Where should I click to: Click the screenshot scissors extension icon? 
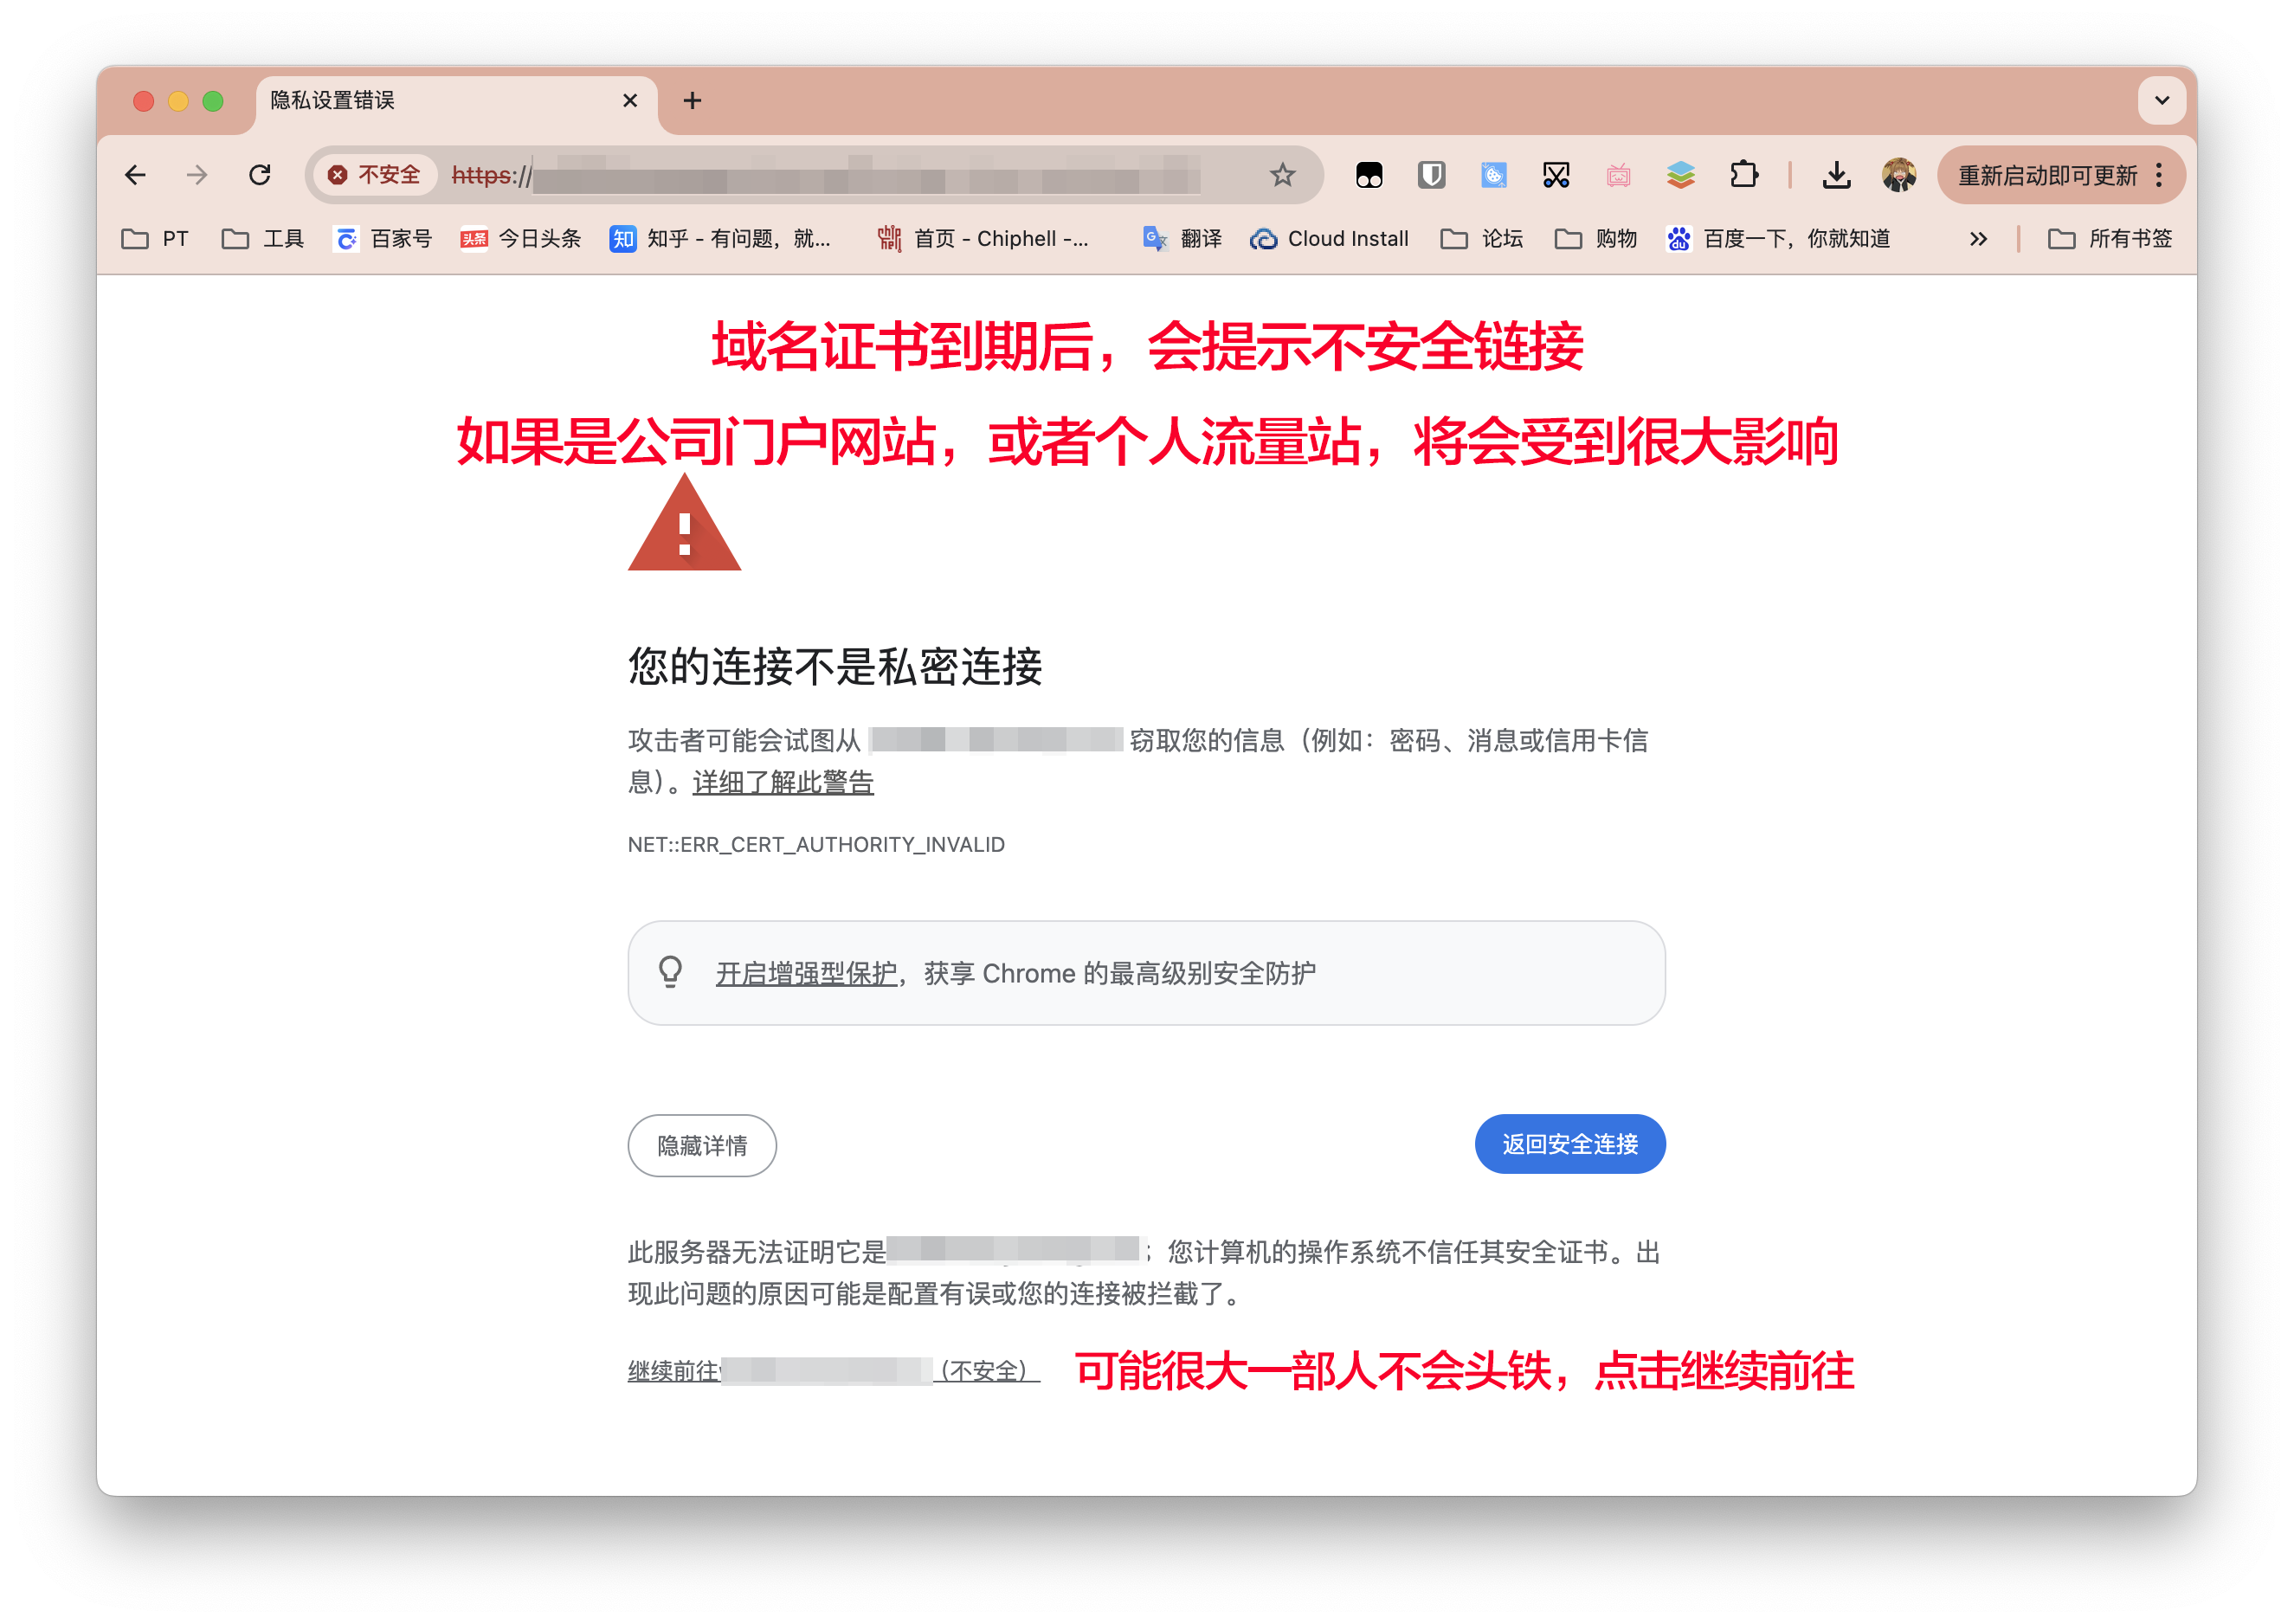point(1556,175)
